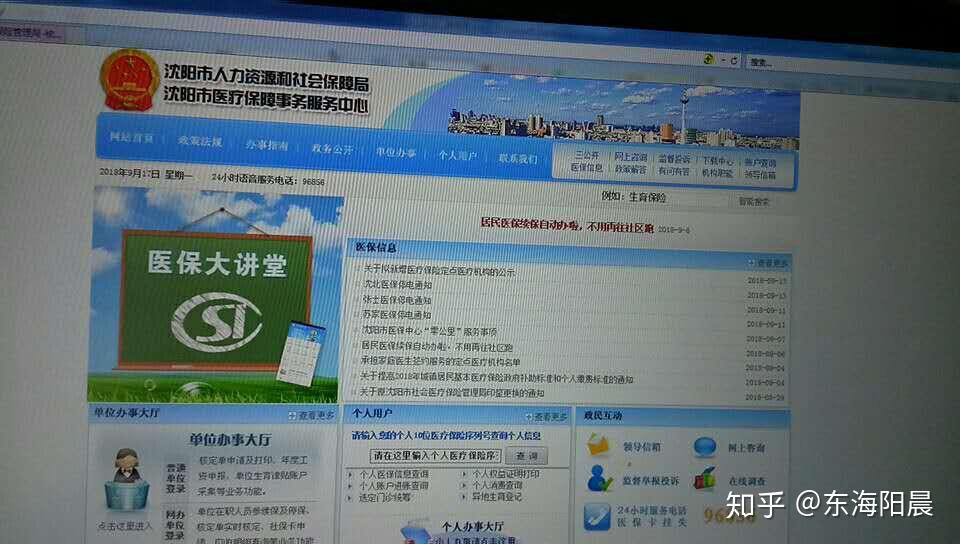This screenshot has width=960, height=544.
Task: Open the 沈北医保停电通知 notice
Action: (x=397, y=285)
